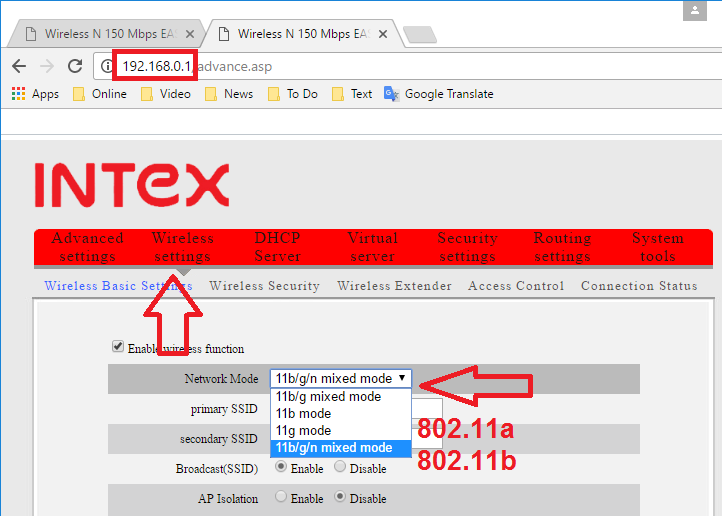Click the browser forward arrow
This screenshot has width=722, height=516.
tap(47, 66)
